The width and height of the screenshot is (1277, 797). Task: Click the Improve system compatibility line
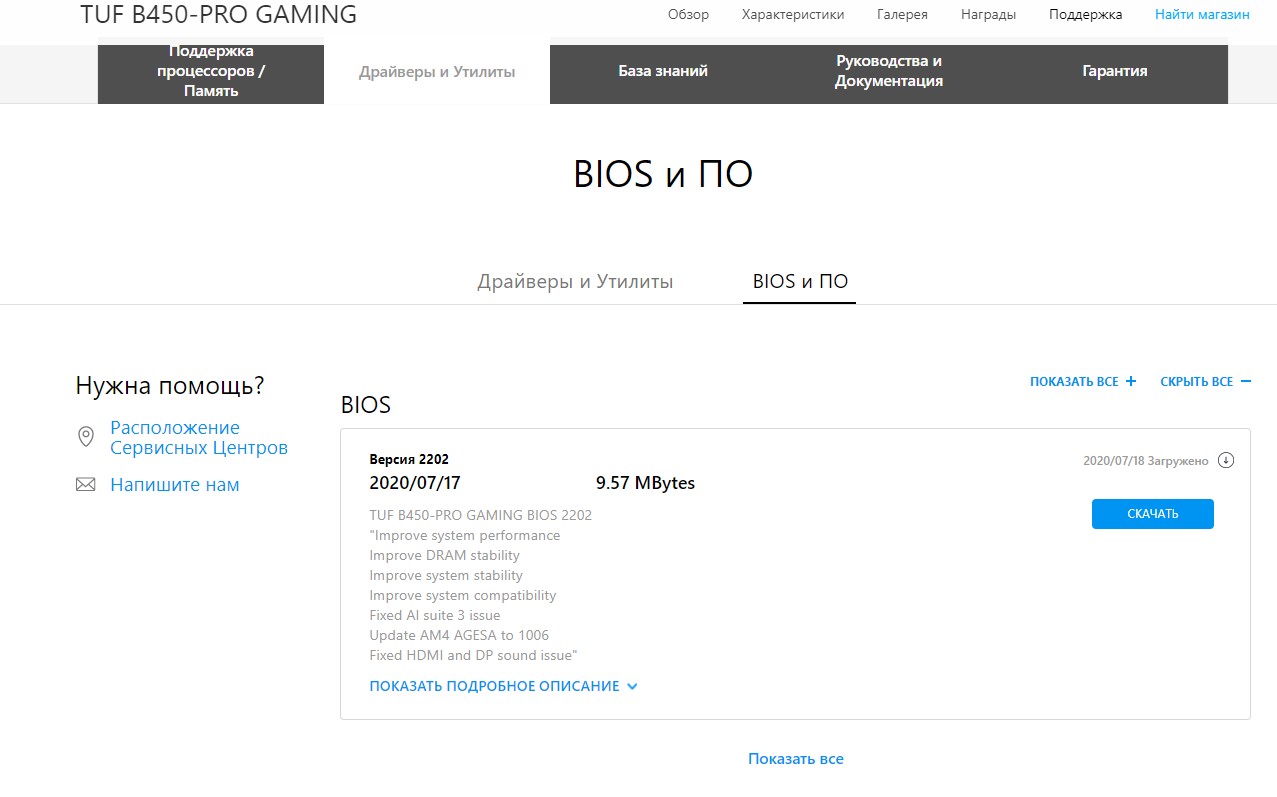(x=463, y=595)
